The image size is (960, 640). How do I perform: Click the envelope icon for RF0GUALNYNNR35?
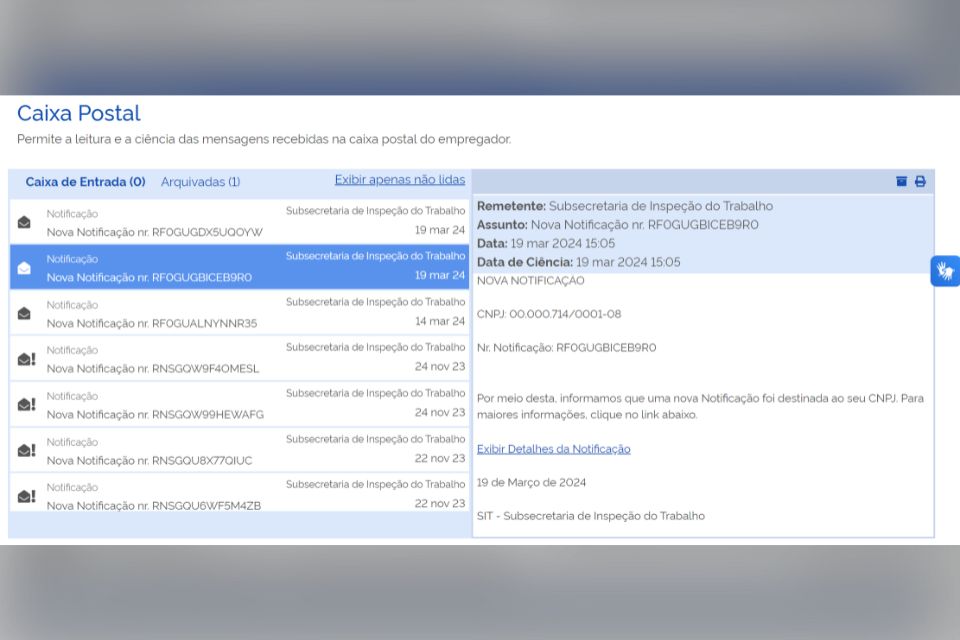[x=24, y=314]
